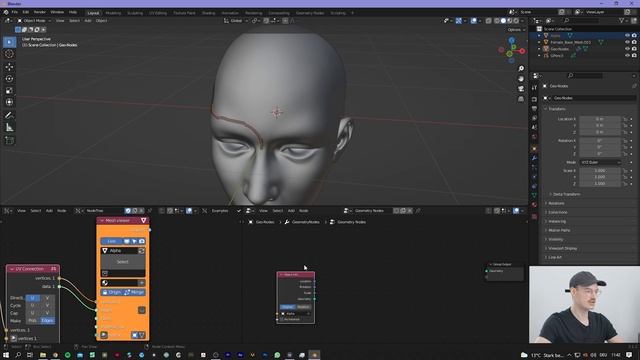
Task: Select the Rotate tool in viewport toolbar
Action: pyautogui.click(x=9, y=78)
